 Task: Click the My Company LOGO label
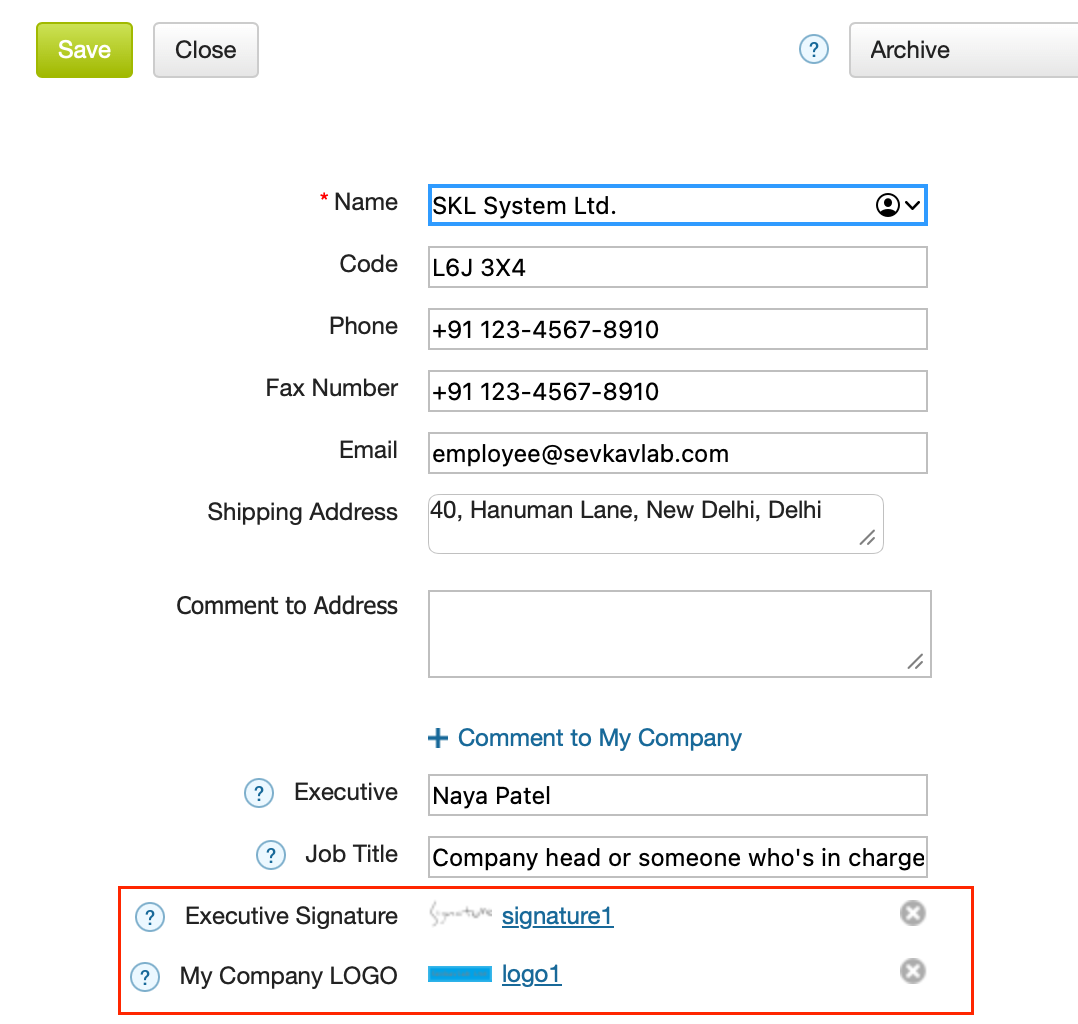click(x=289, y=976)
